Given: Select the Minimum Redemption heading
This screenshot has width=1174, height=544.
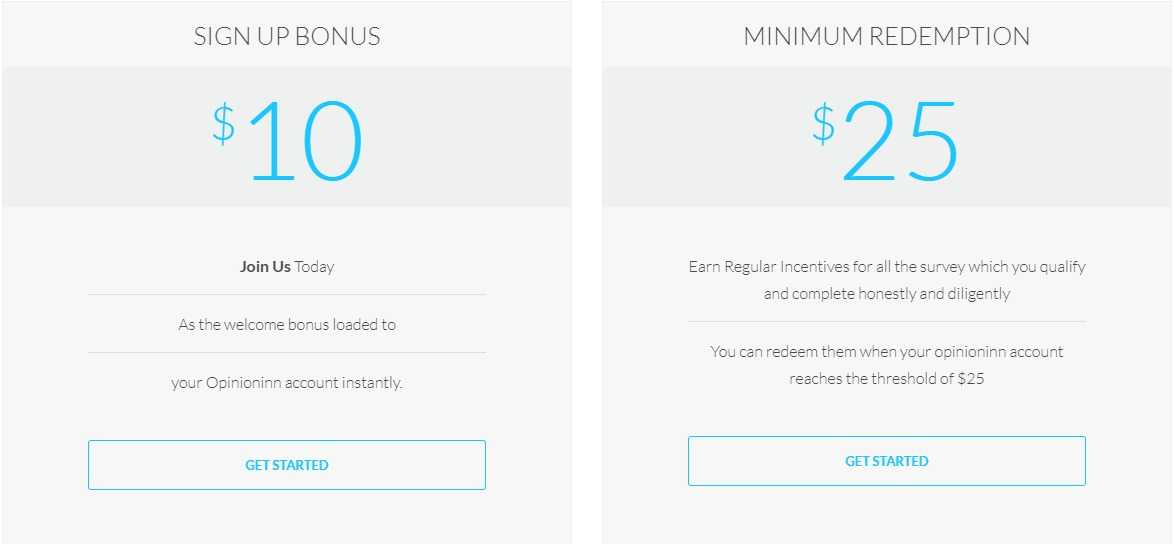Looking at the screenshot, I should 886,37.
